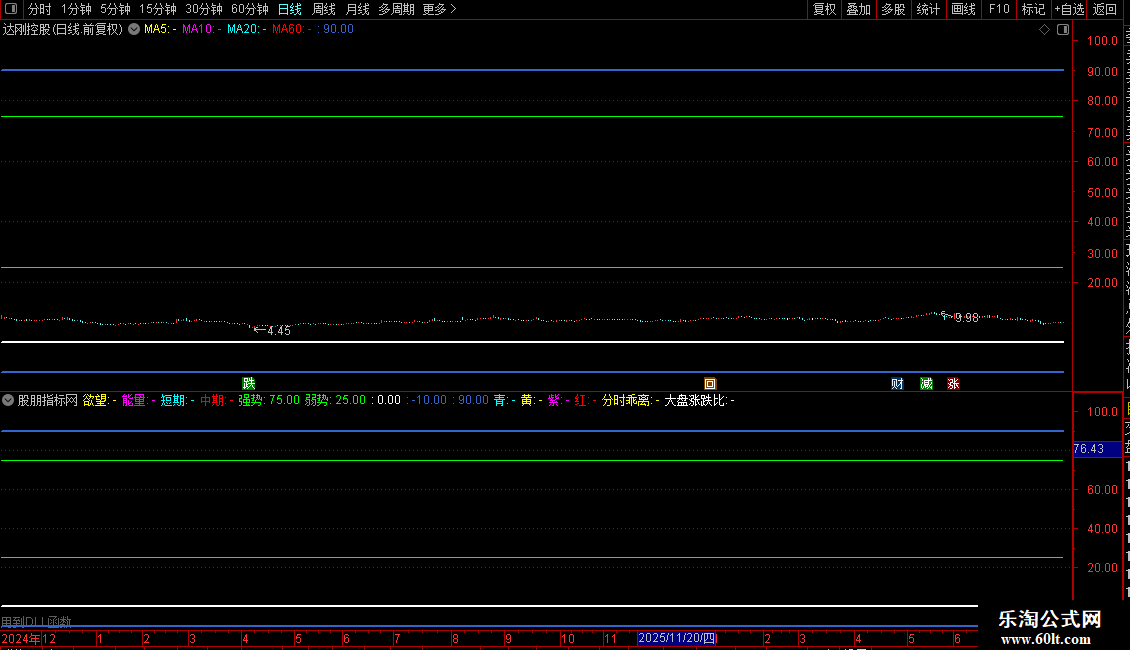Viewport: 1130px width, 650px height.
Task: Click the diamond icon at chart top-right
Action: coord(1044,30)
